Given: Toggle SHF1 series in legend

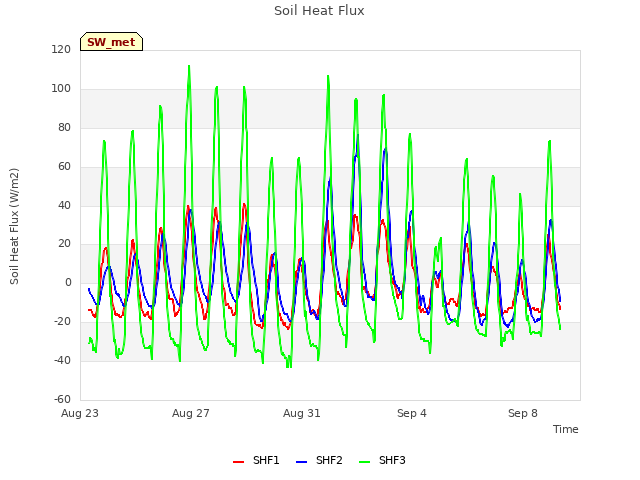Looking at the screenshot, I should click(256, 460).
